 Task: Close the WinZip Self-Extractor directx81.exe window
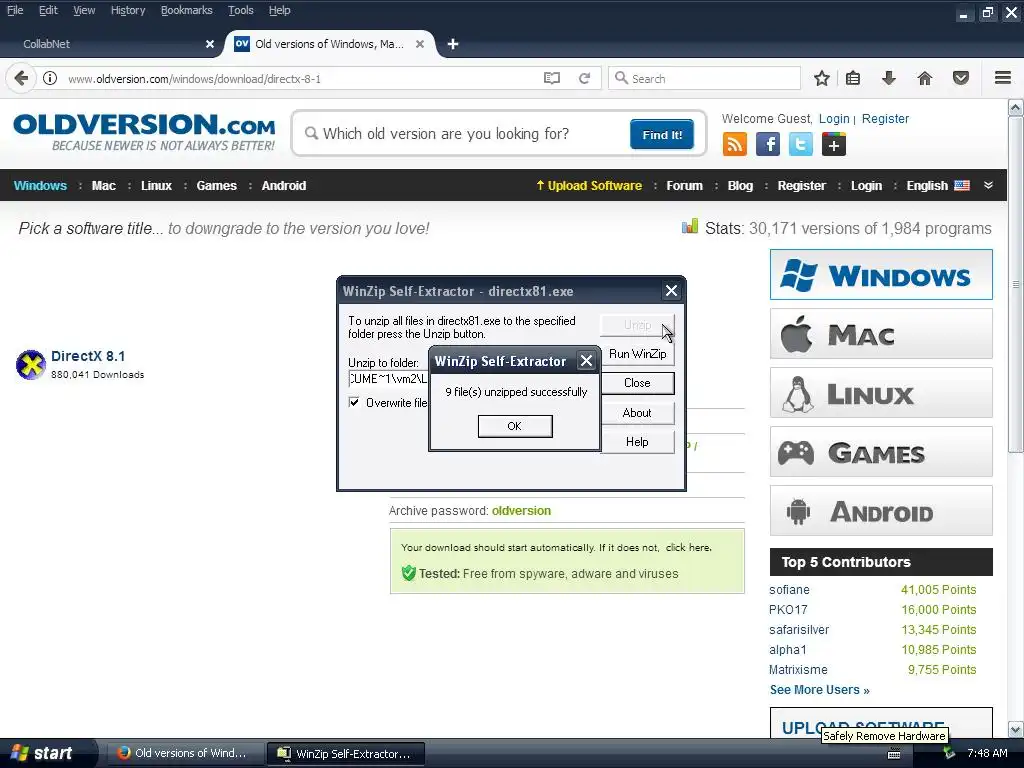click(x=671, y=291)
